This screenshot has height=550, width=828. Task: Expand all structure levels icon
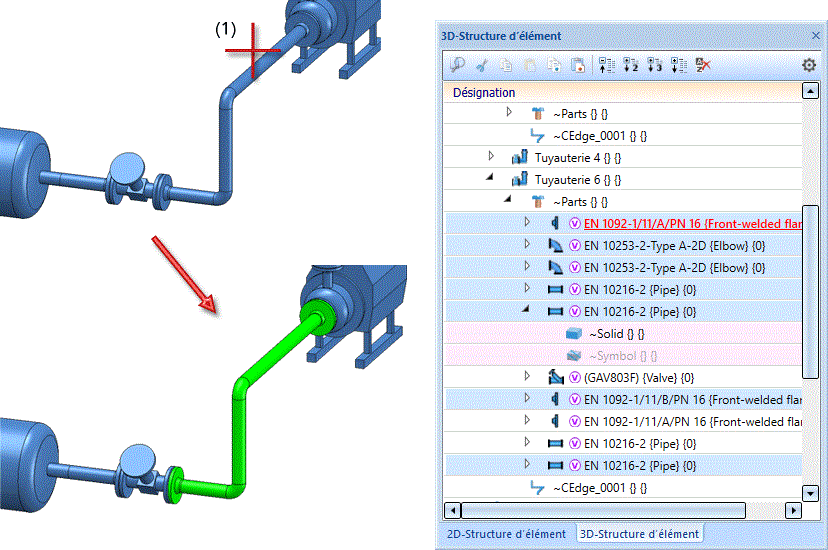pos(679,65)
